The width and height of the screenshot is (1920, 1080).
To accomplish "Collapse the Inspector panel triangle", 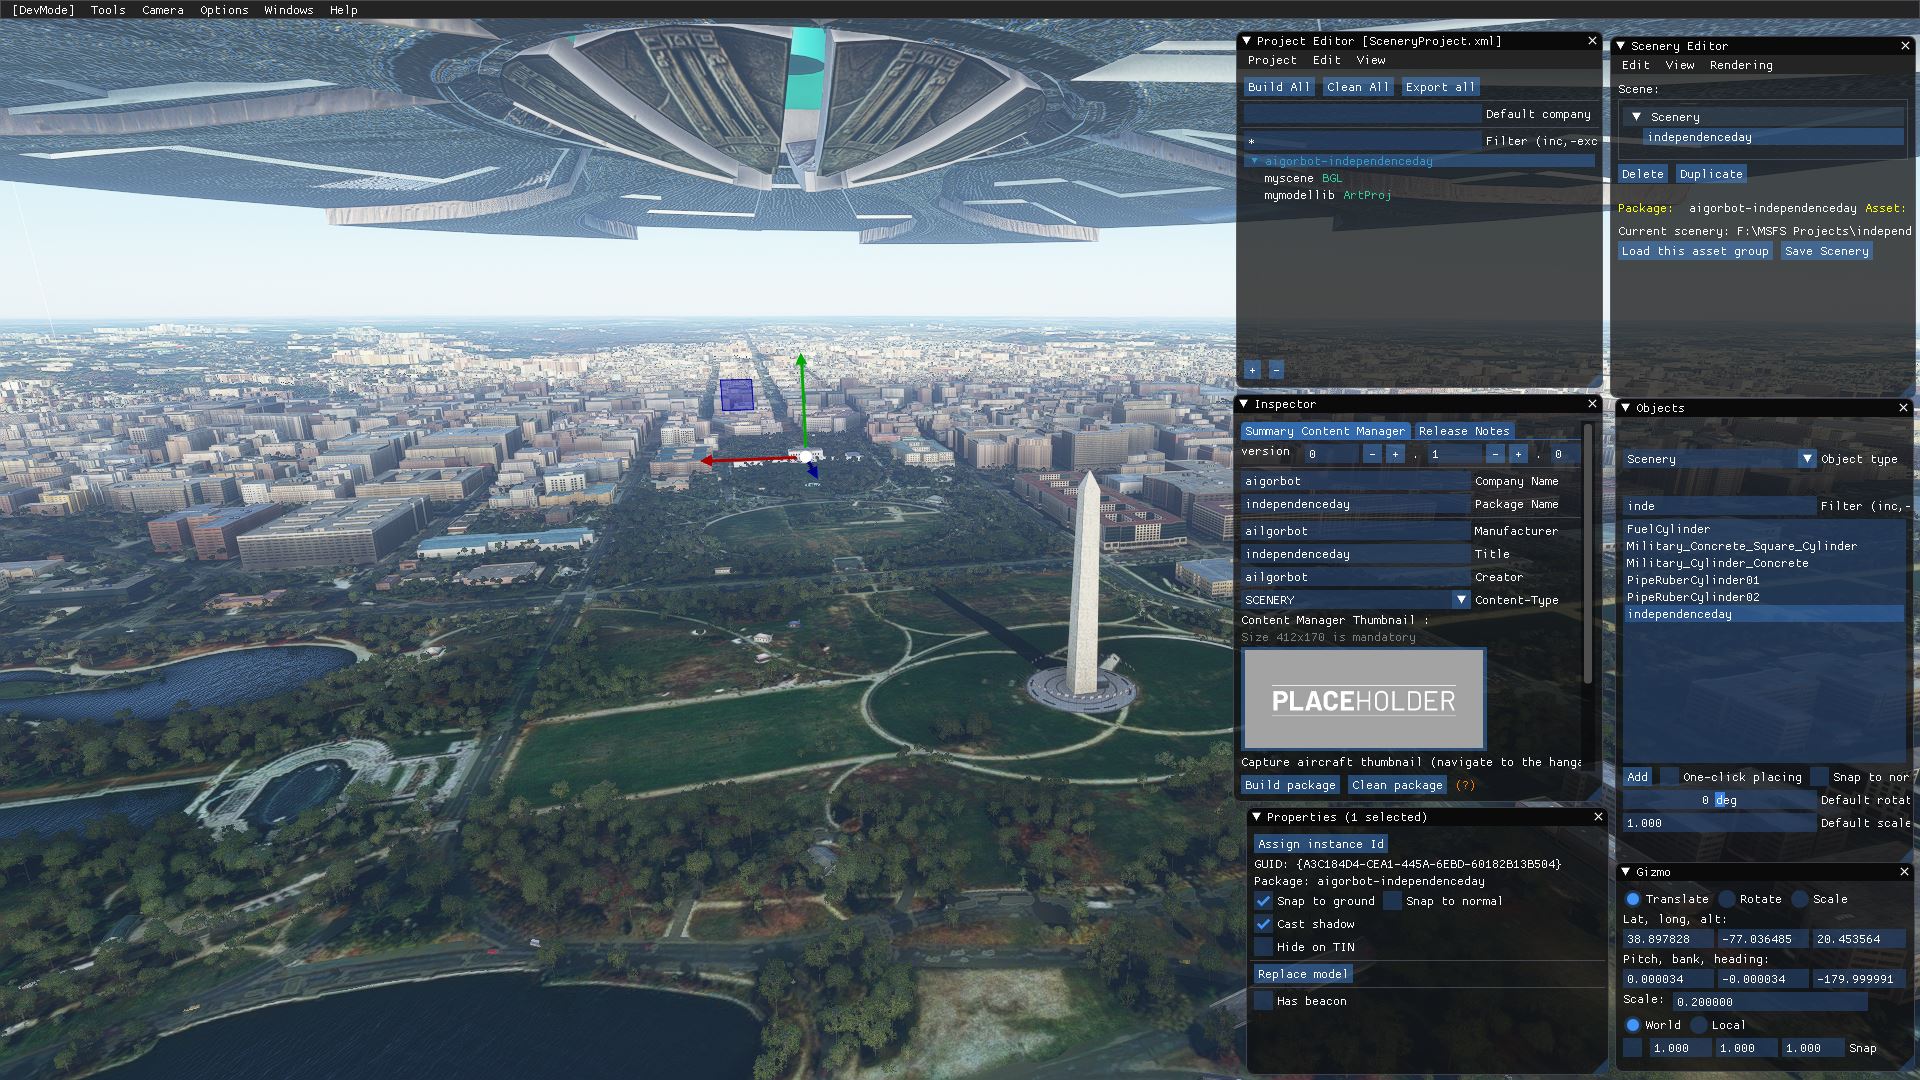I will 1244,404.
